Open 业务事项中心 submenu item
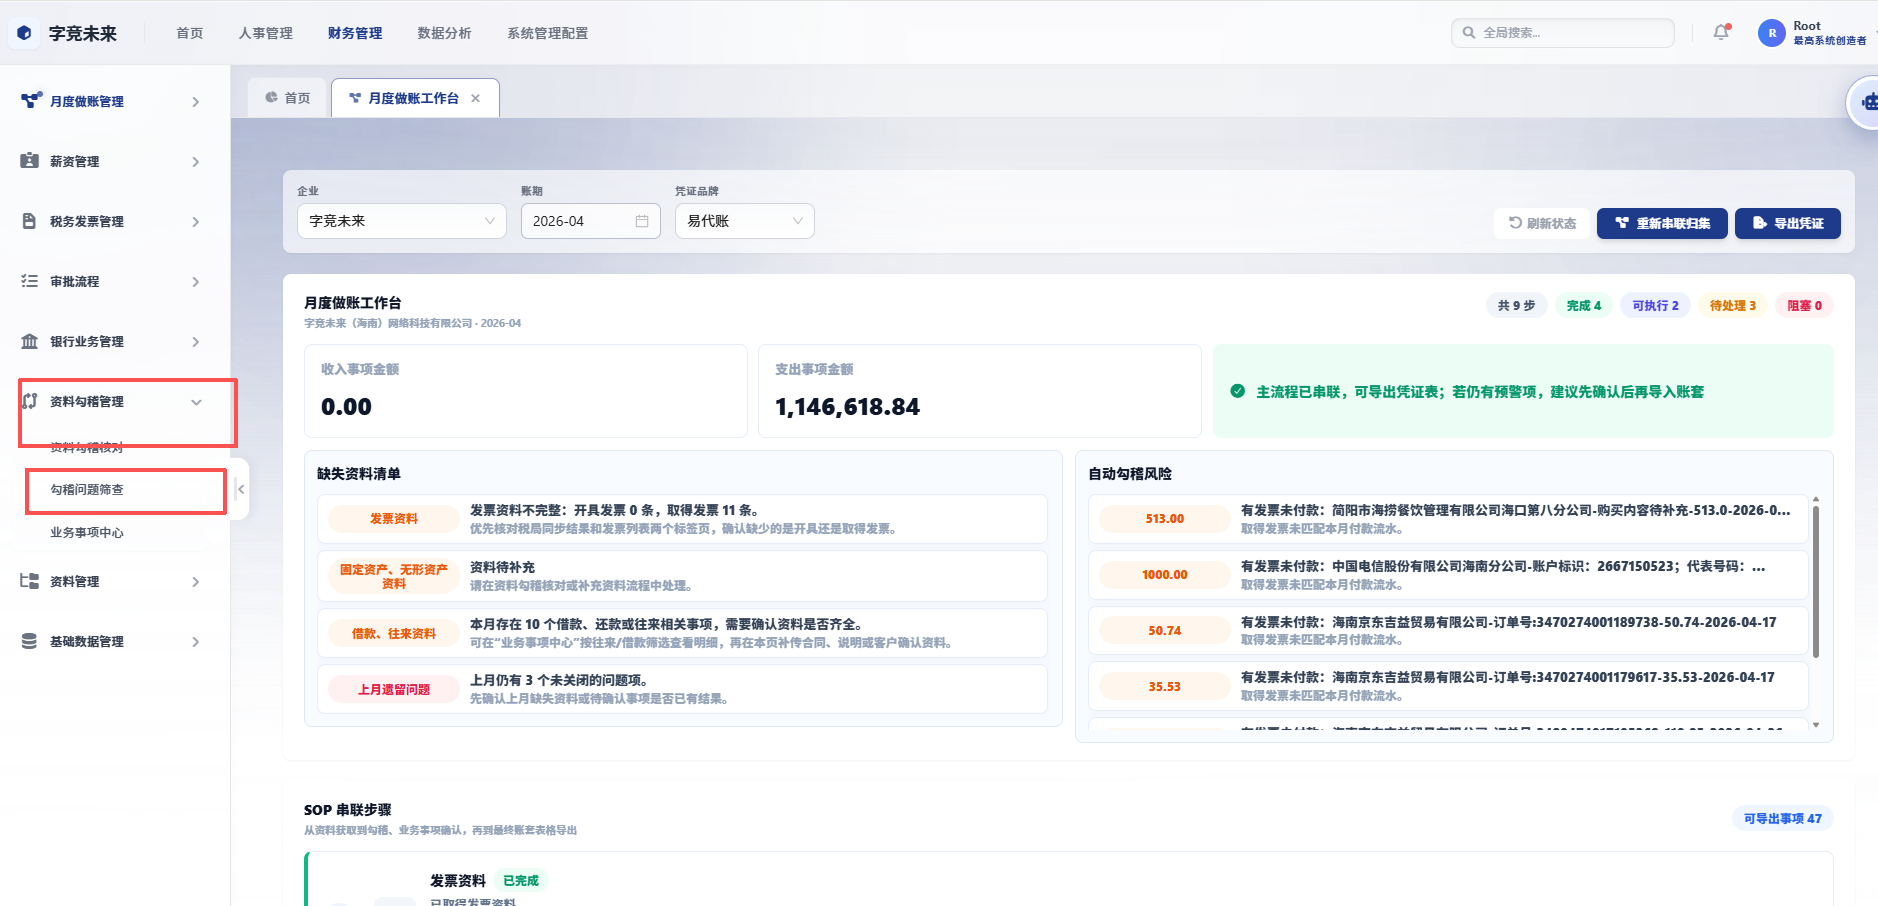Viewport: 1878px width, 906px height. point(87,533)
